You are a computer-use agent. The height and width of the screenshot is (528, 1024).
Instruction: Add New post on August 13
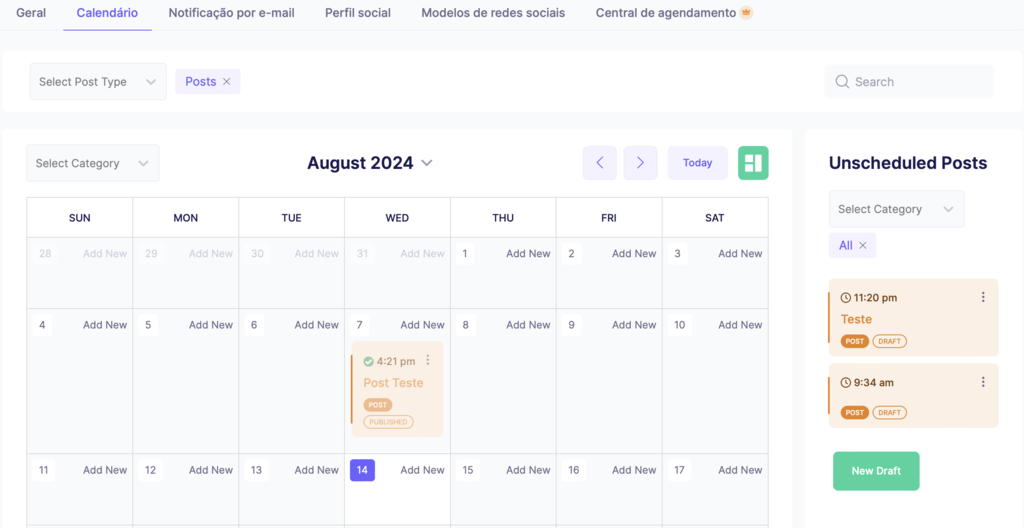tap(317, 470)
